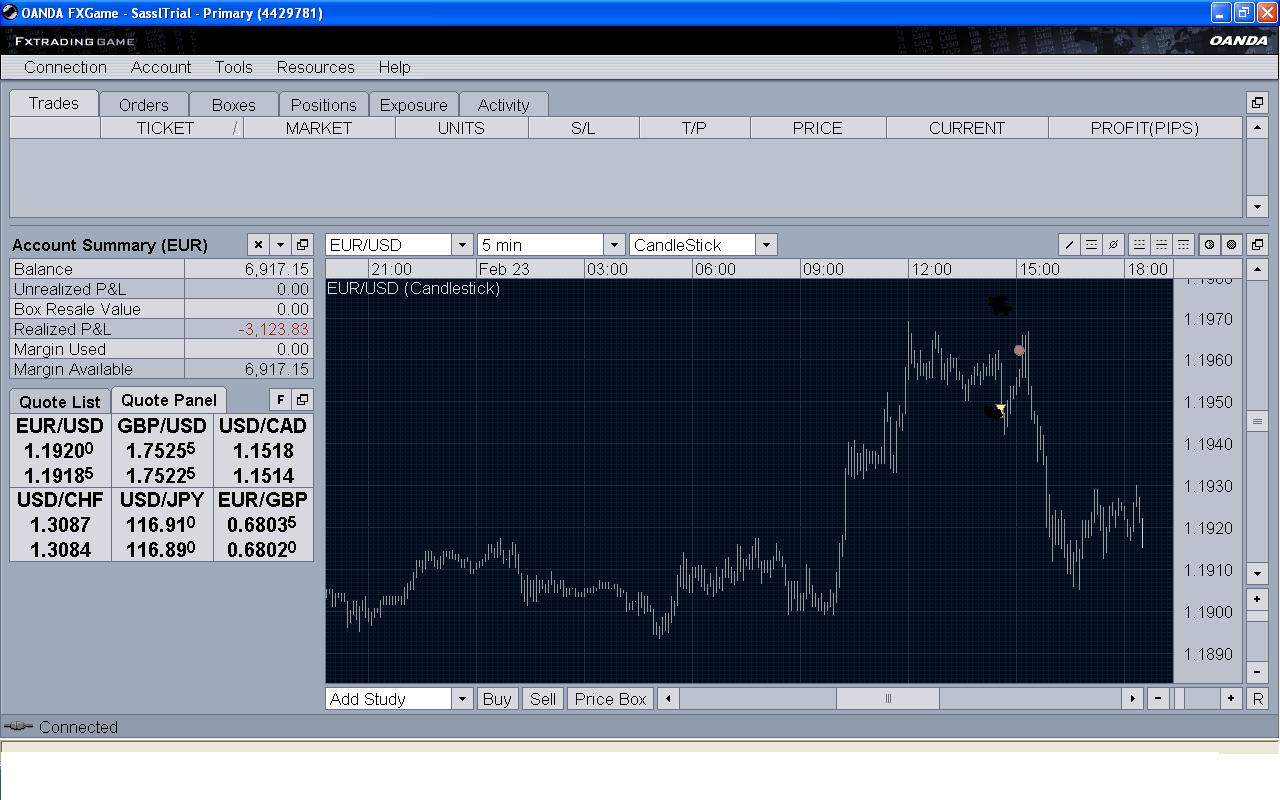Sort trades by the TICKET column header
The width and height of the screenshot is (1280, 800).
[171, 128]
